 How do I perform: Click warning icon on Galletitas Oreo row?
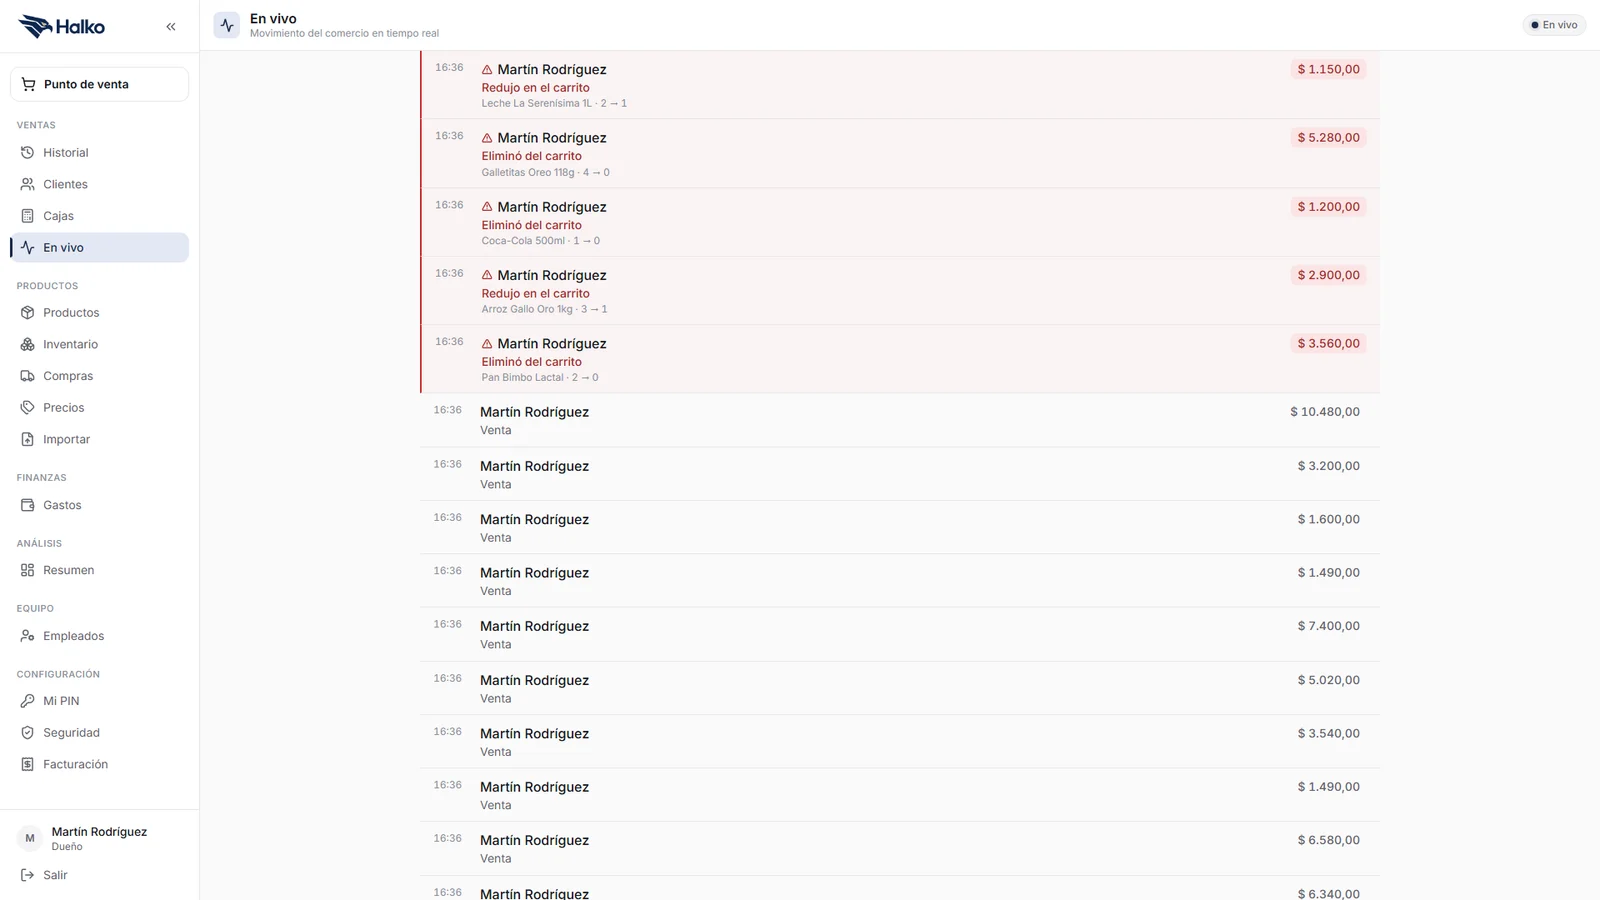tap(487, 138)
